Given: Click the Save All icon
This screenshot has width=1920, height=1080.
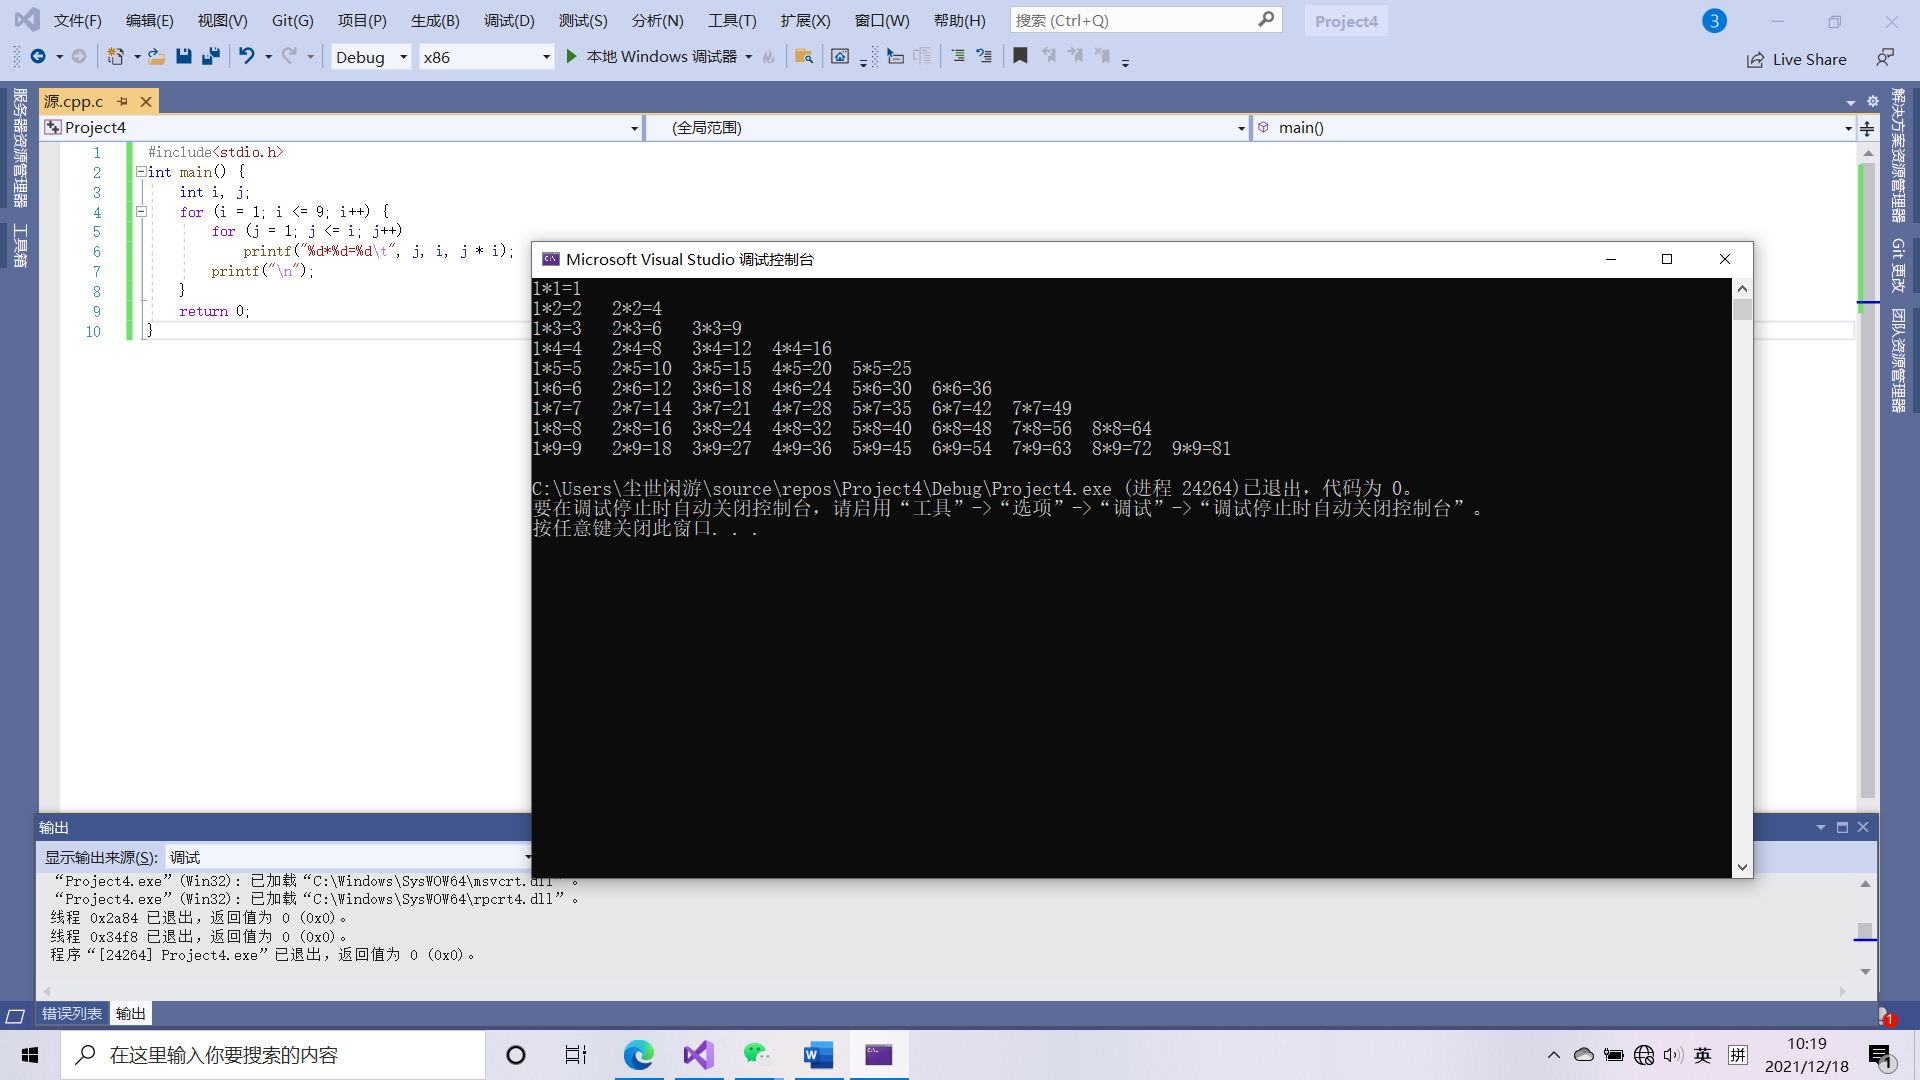Looking at the screenshot, I should (x=210, y=57).
